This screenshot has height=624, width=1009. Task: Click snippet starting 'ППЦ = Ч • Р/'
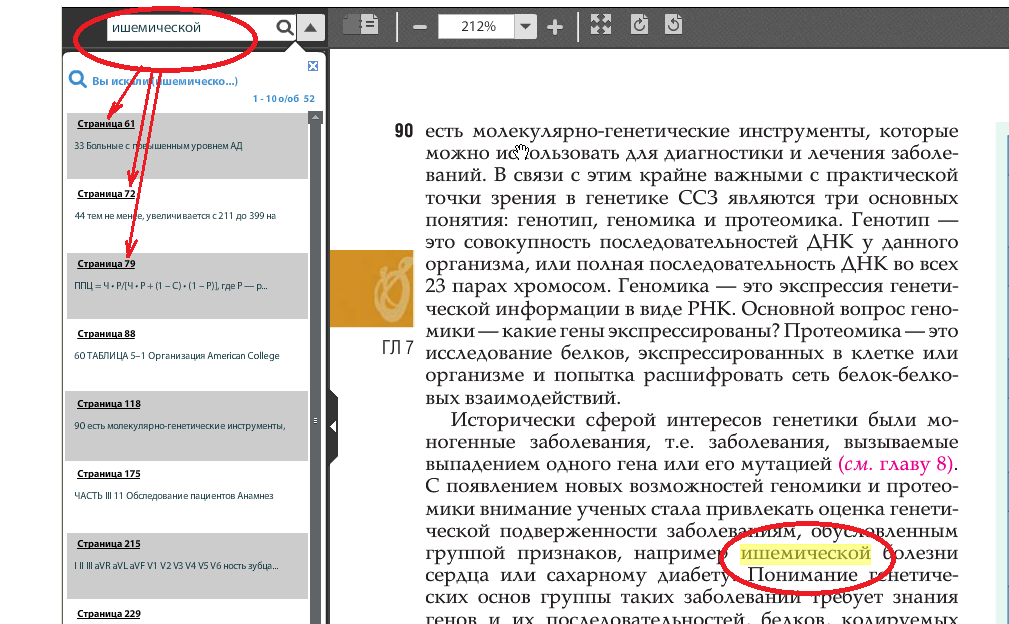171,286
